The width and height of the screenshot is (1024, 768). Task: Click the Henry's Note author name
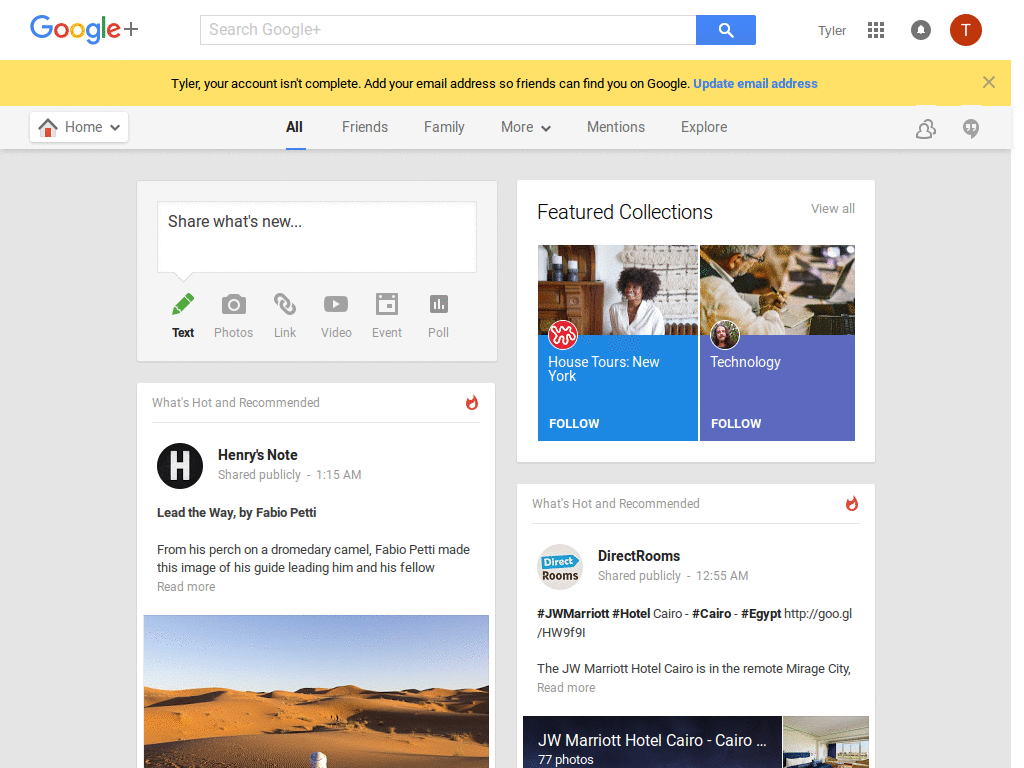pos(257,455)
